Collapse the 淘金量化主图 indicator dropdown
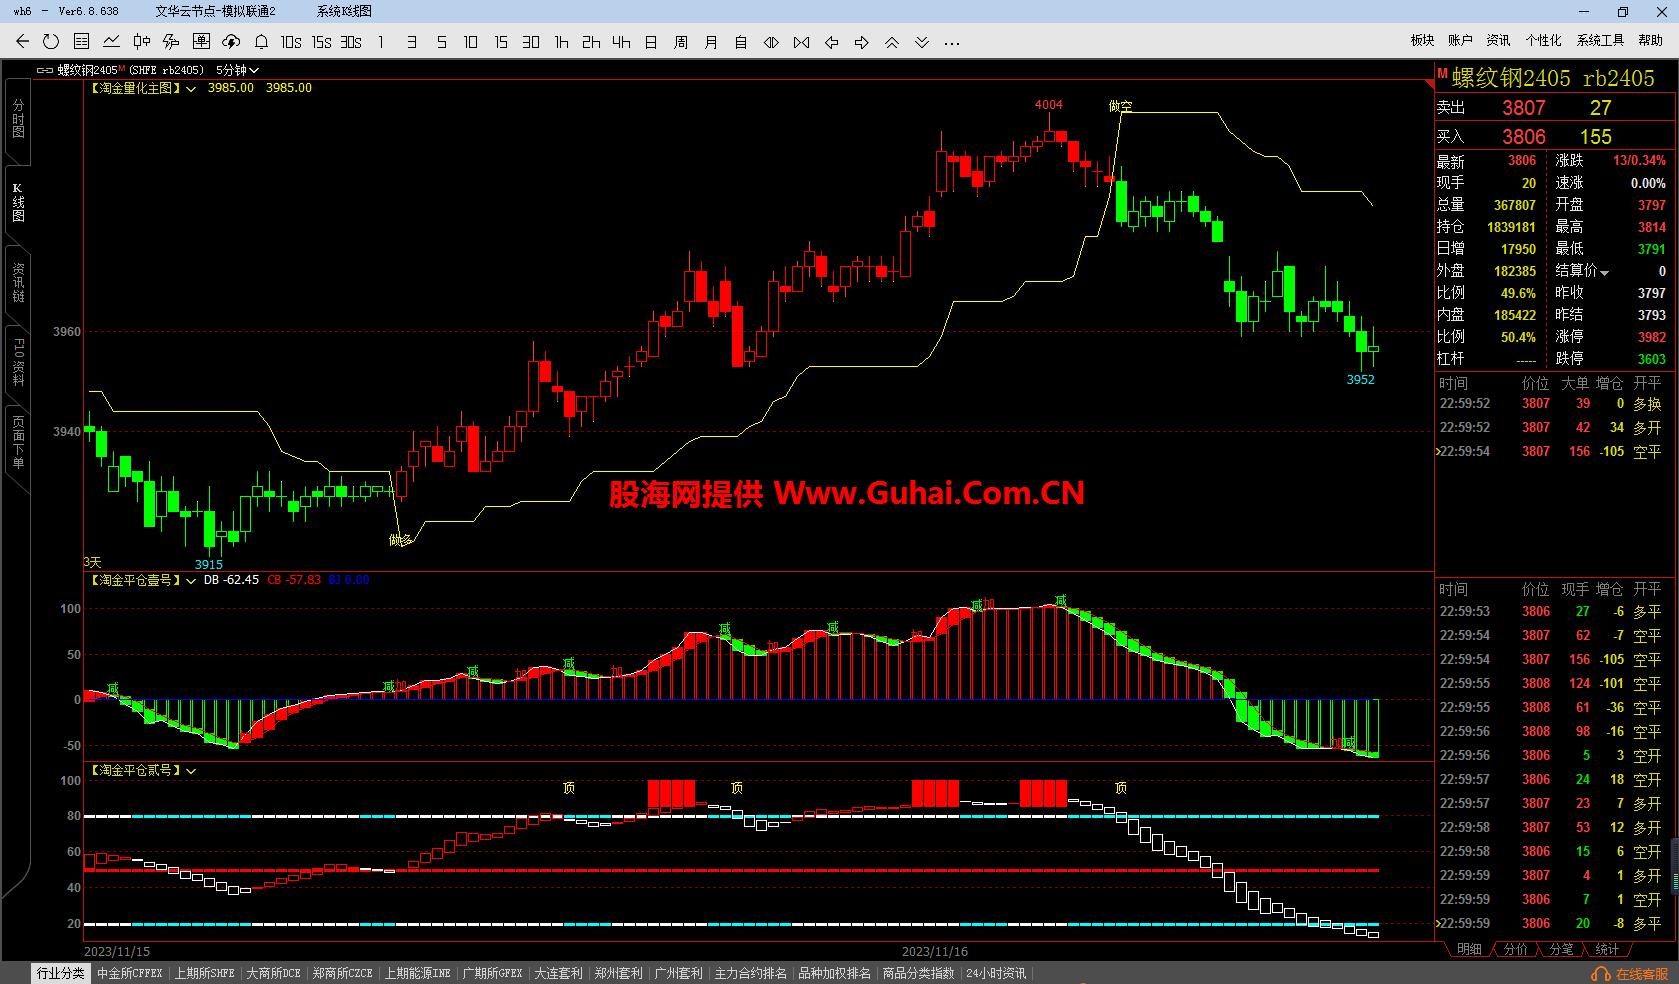This screenshot has height=984, width=1679. (191, 88)
